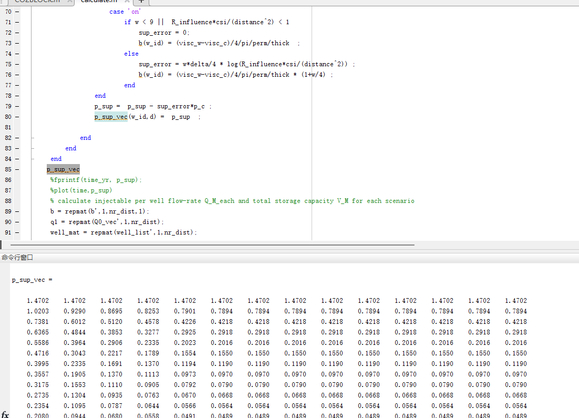The width and height of the screenshot is (579, 418).
Task: Click the editor horizontal scrollbar thumb
Action: click(212, 244)
